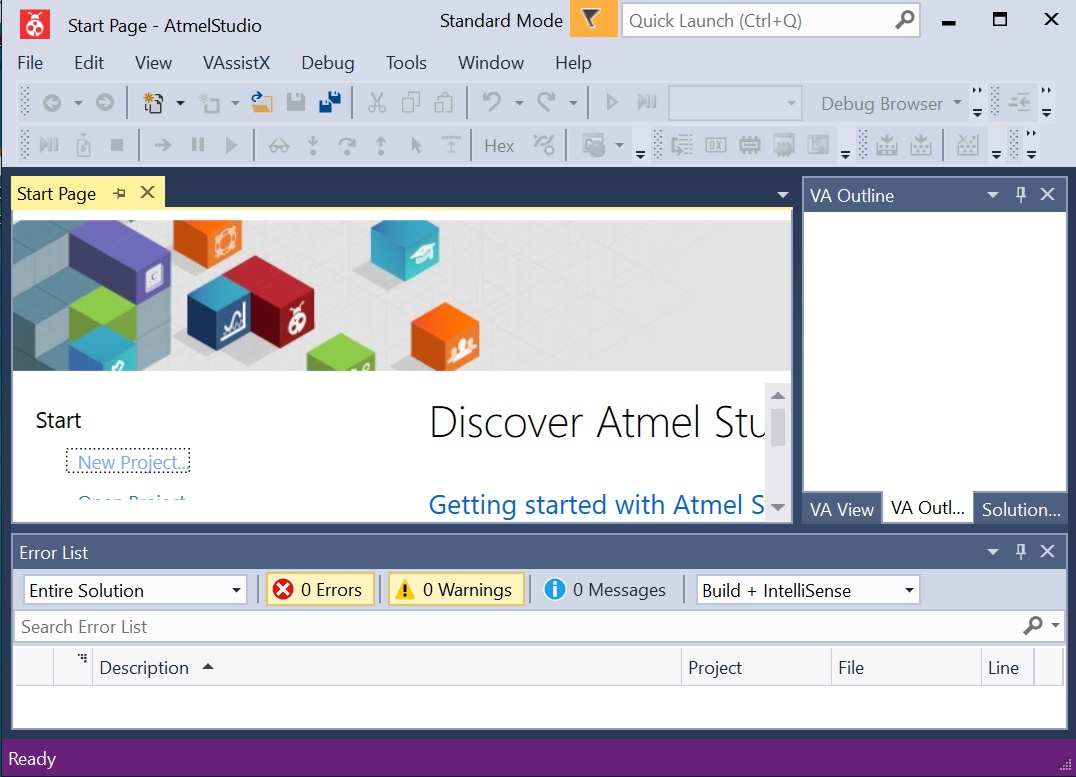Switch to the VA View tab
Viewport: 1076px width, 777px height.
[x=841, y=509]
